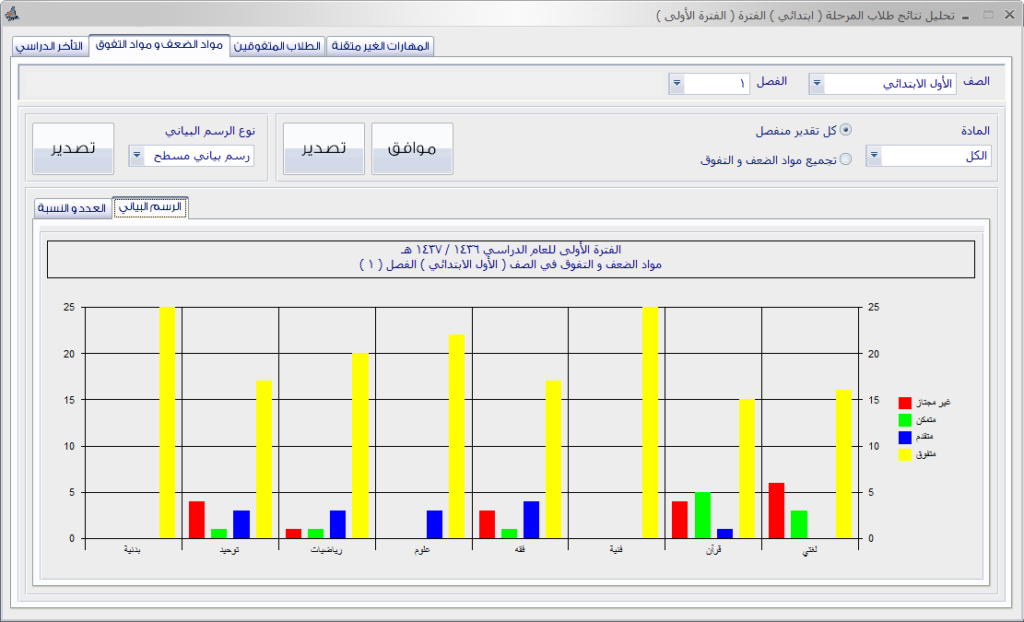Select the الرسم البياني sub-tab
The width and height of the screenshot is (1024, 622).
150,207
